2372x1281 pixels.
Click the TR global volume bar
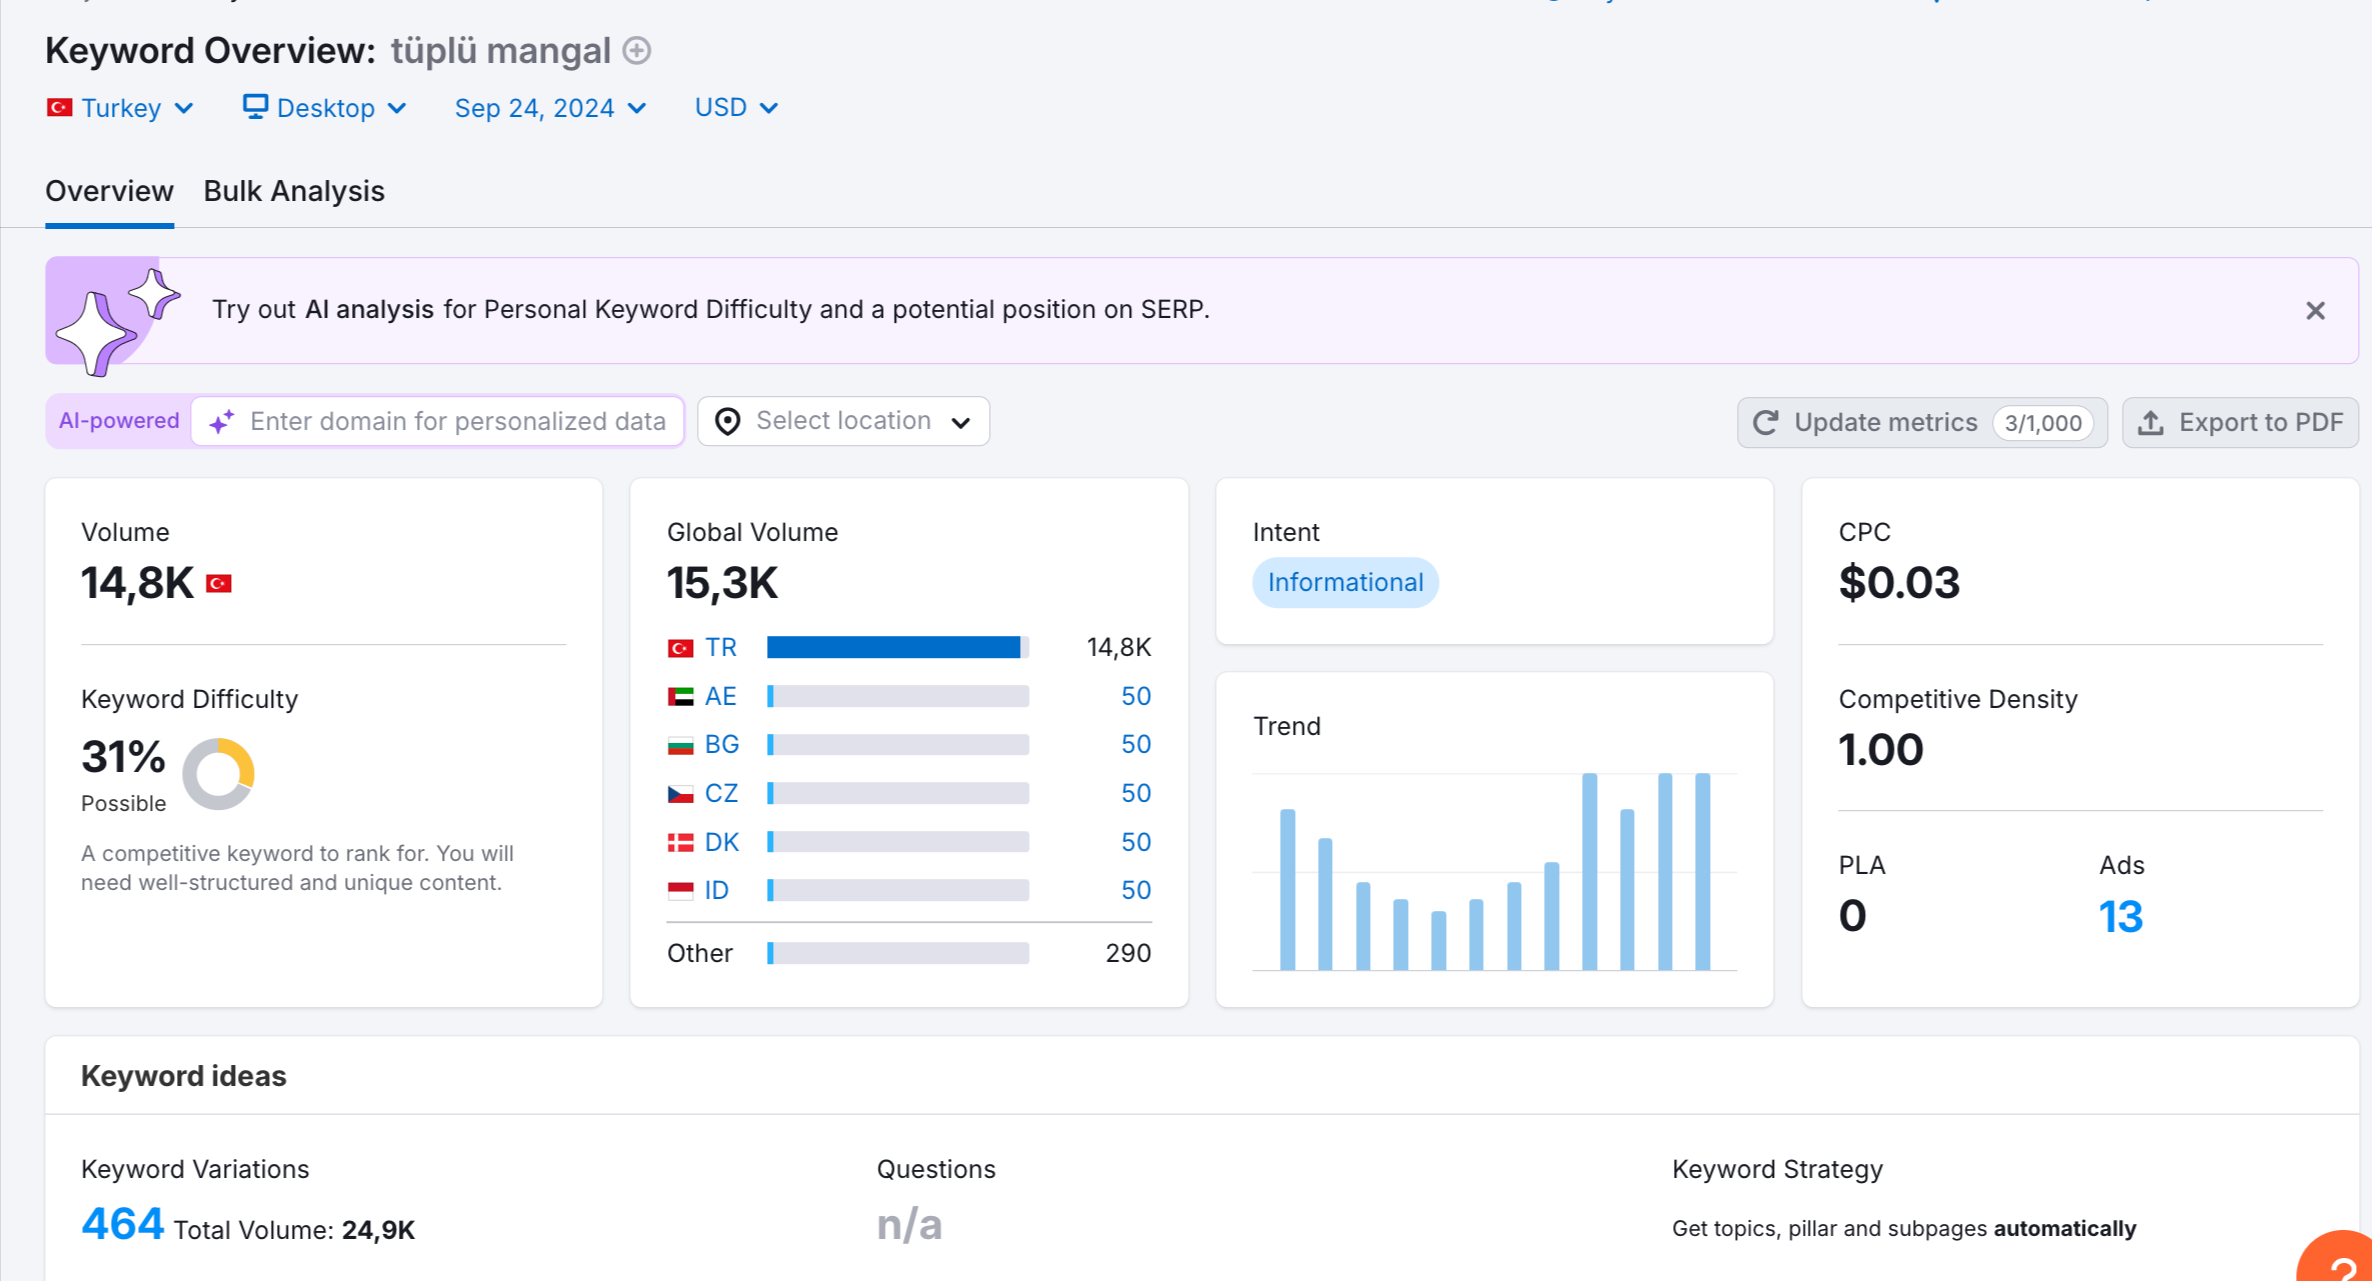click(897, 648)
